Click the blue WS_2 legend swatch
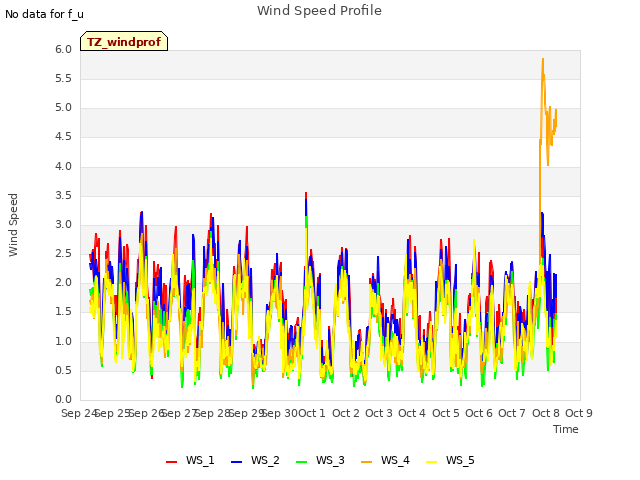The width and height of the screenshot is (640, 480). click(237, 461)
